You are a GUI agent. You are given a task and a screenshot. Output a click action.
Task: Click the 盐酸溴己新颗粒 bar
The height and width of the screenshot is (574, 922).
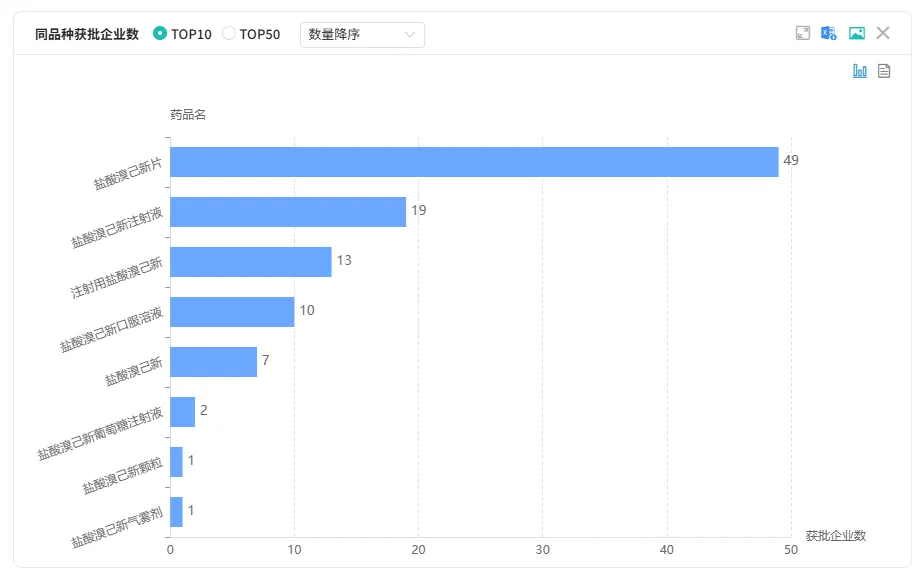176,462
